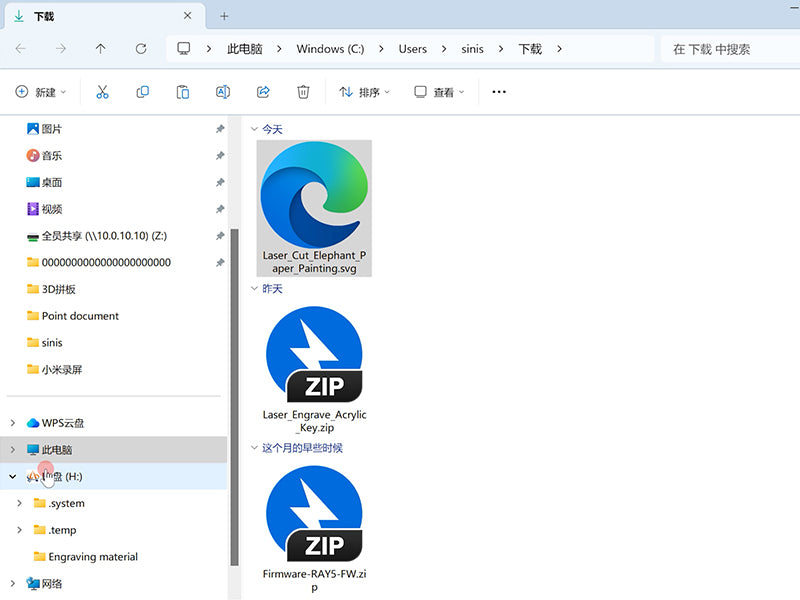Add a new tab with plus button
Viewport: 800px width, 600px height.
224,16
